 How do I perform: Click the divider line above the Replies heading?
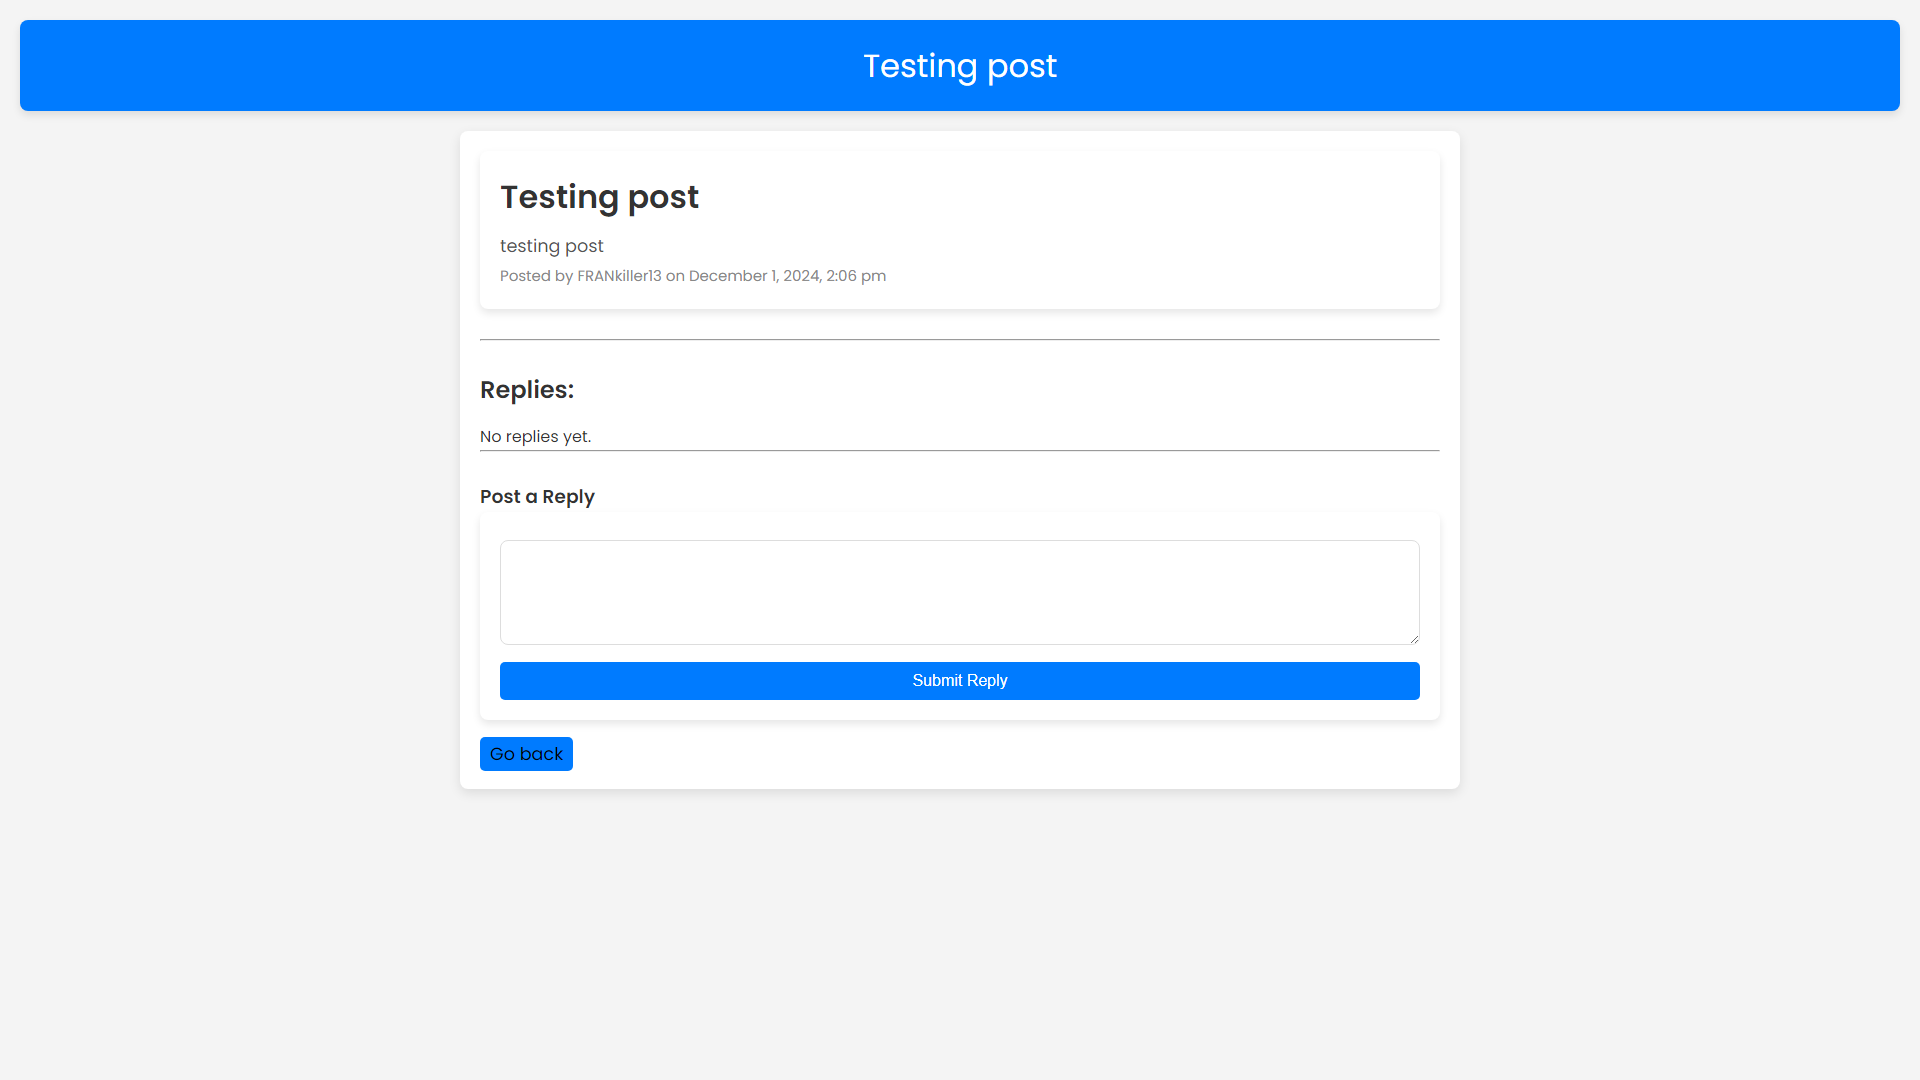coord(959,340)
